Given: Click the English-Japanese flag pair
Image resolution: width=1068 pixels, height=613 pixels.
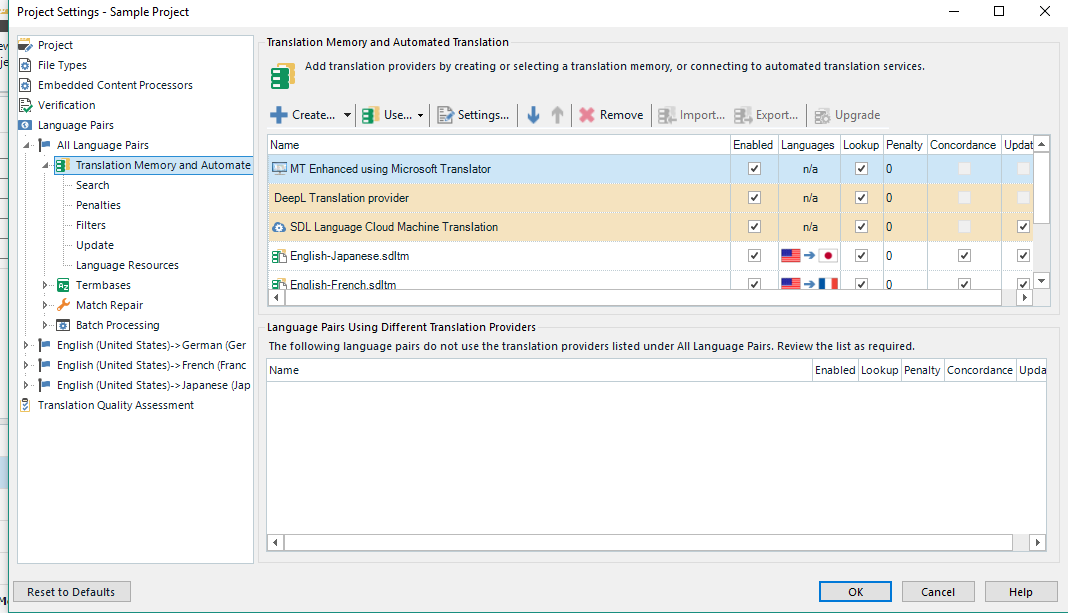Looking at the screenshot, I should point(809,256).
